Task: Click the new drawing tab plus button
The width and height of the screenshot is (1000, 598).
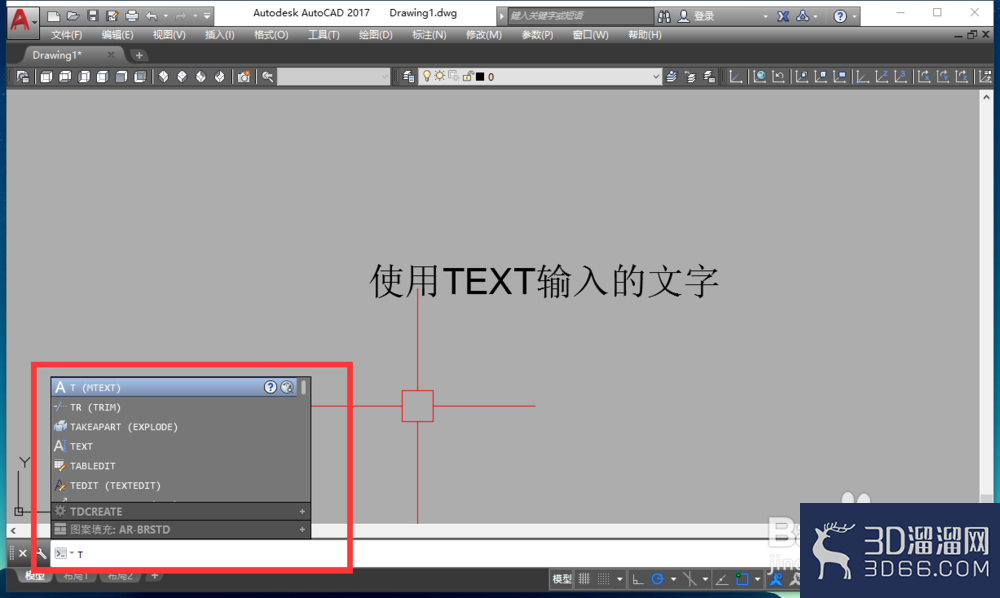Action: pos(139,55)
